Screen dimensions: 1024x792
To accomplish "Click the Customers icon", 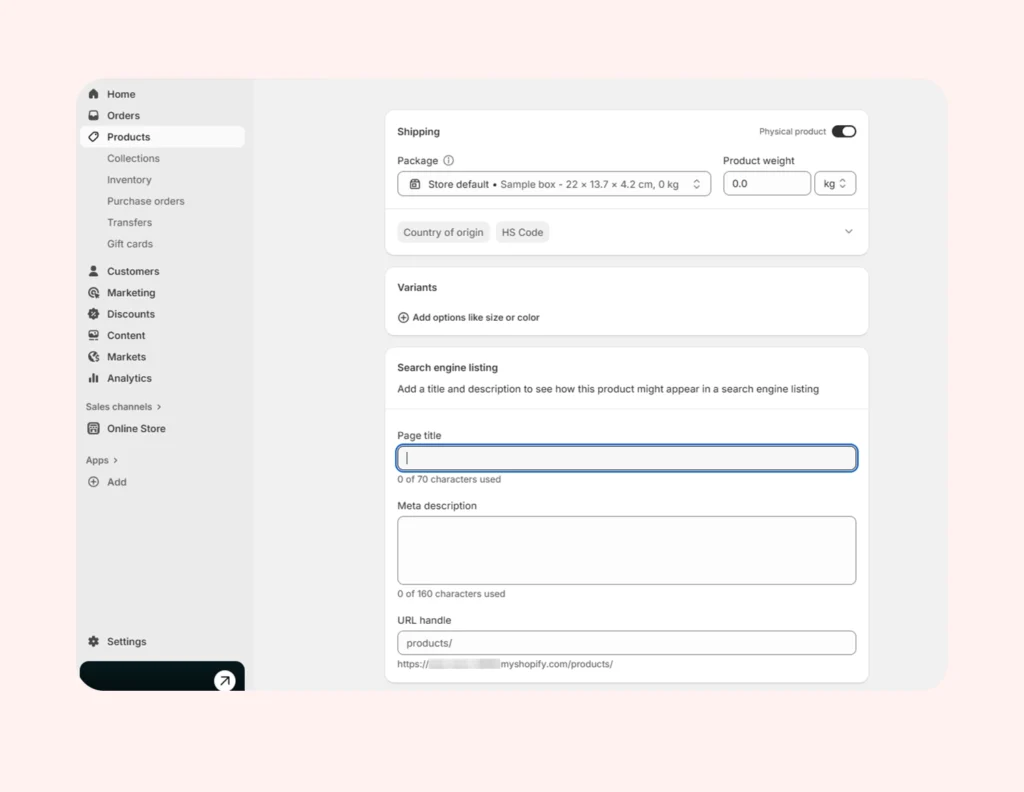I will point(94,270).
